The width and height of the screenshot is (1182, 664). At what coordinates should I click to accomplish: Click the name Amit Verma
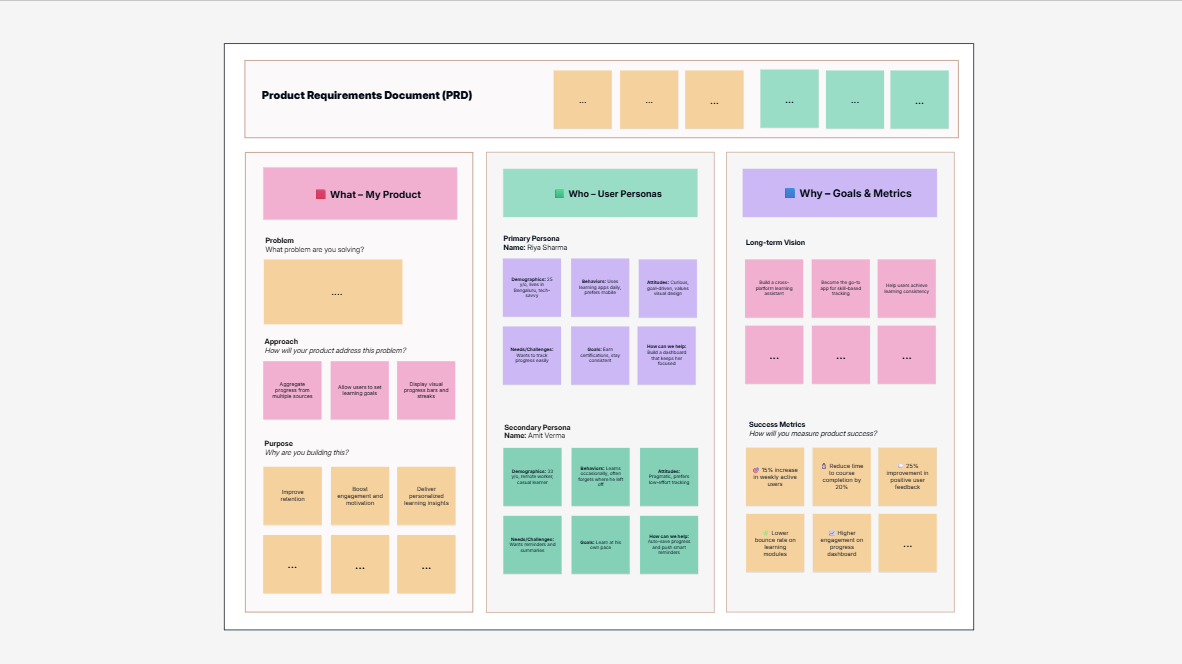coord(546,436)
